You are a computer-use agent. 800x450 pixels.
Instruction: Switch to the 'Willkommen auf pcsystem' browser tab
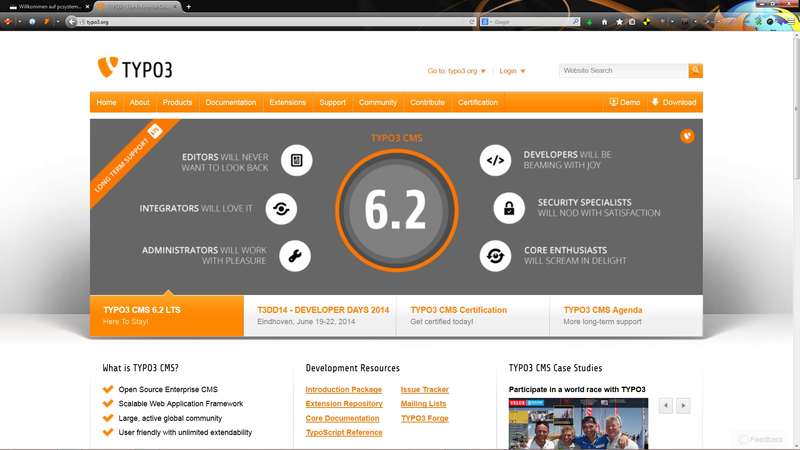coord(47,7)
